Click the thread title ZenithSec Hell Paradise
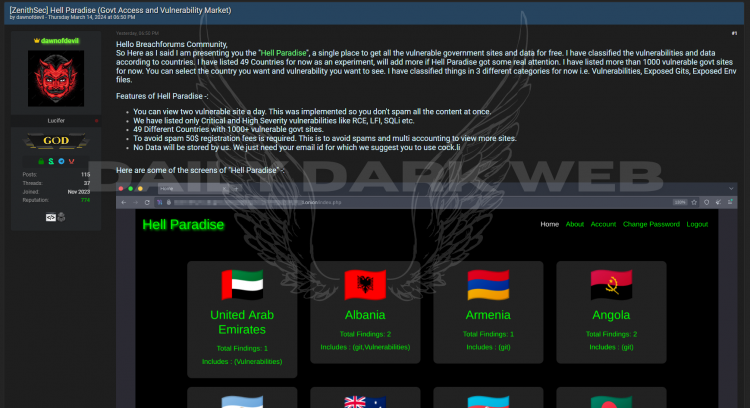750x408 pixels. coord(121,10)
